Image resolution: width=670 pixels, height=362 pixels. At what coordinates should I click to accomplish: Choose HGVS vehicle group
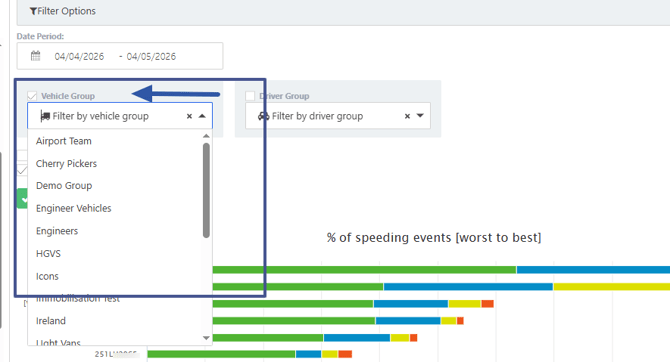pos(48,254)
